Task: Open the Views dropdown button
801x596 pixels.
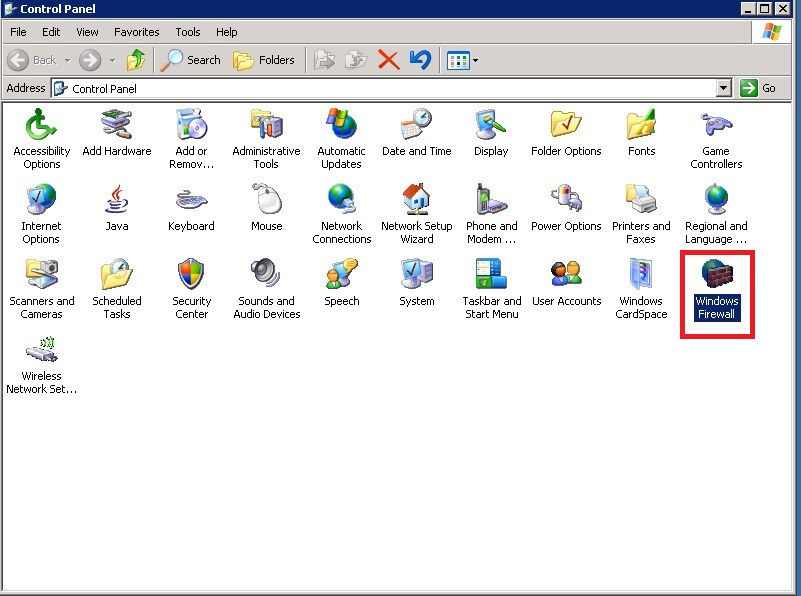Action: pos(462,61)
